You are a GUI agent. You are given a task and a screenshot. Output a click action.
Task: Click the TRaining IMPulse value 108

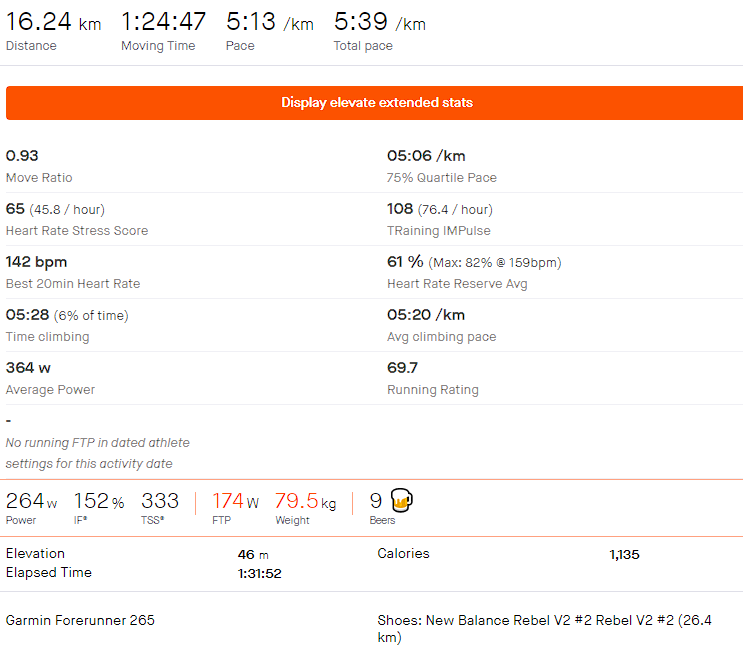(x=400, y=210)
